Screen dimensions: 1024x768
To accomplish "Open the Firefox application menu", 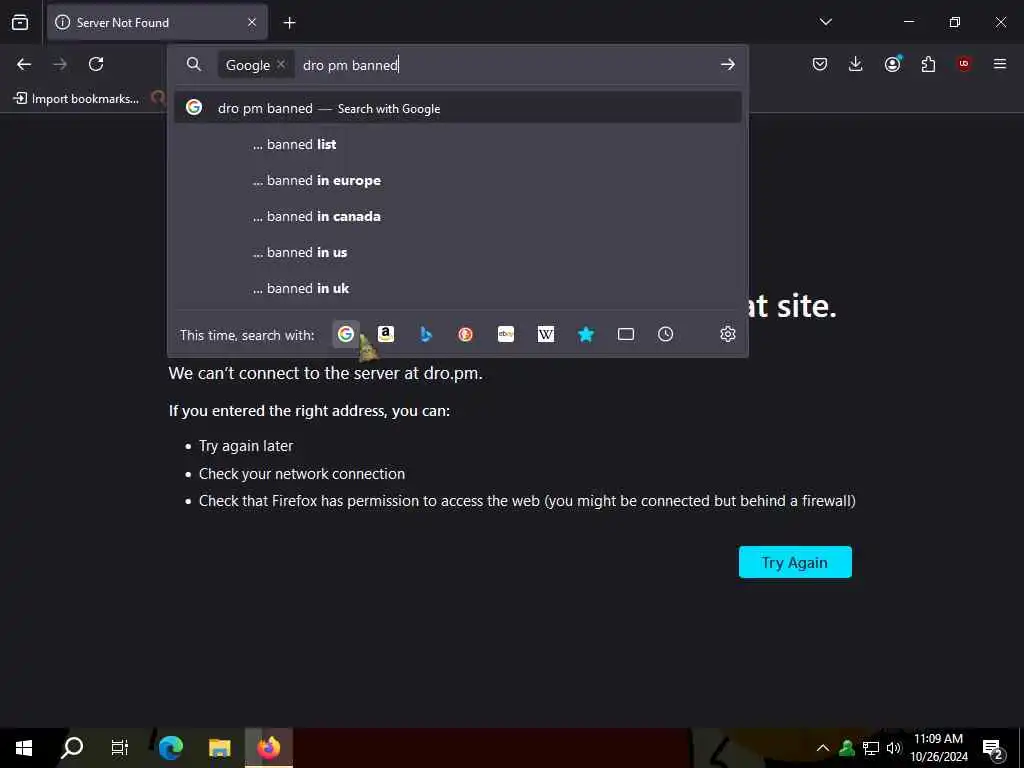I will click(1000, 64).
